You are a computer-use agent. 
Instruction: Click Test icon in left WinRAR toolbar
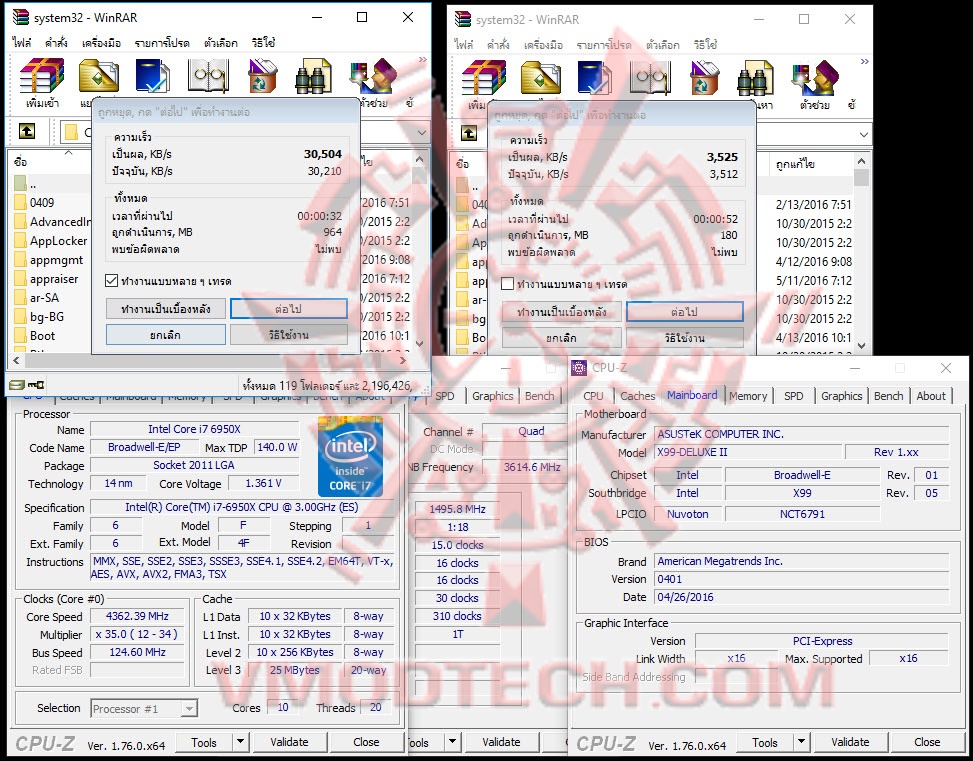(153, 76)
